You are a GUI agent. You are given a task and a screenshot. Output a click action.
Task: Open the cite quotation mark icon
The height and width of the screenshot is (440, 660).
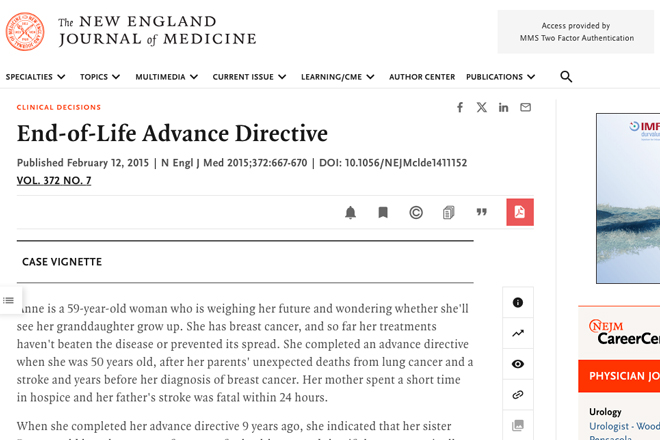(482, 212)
